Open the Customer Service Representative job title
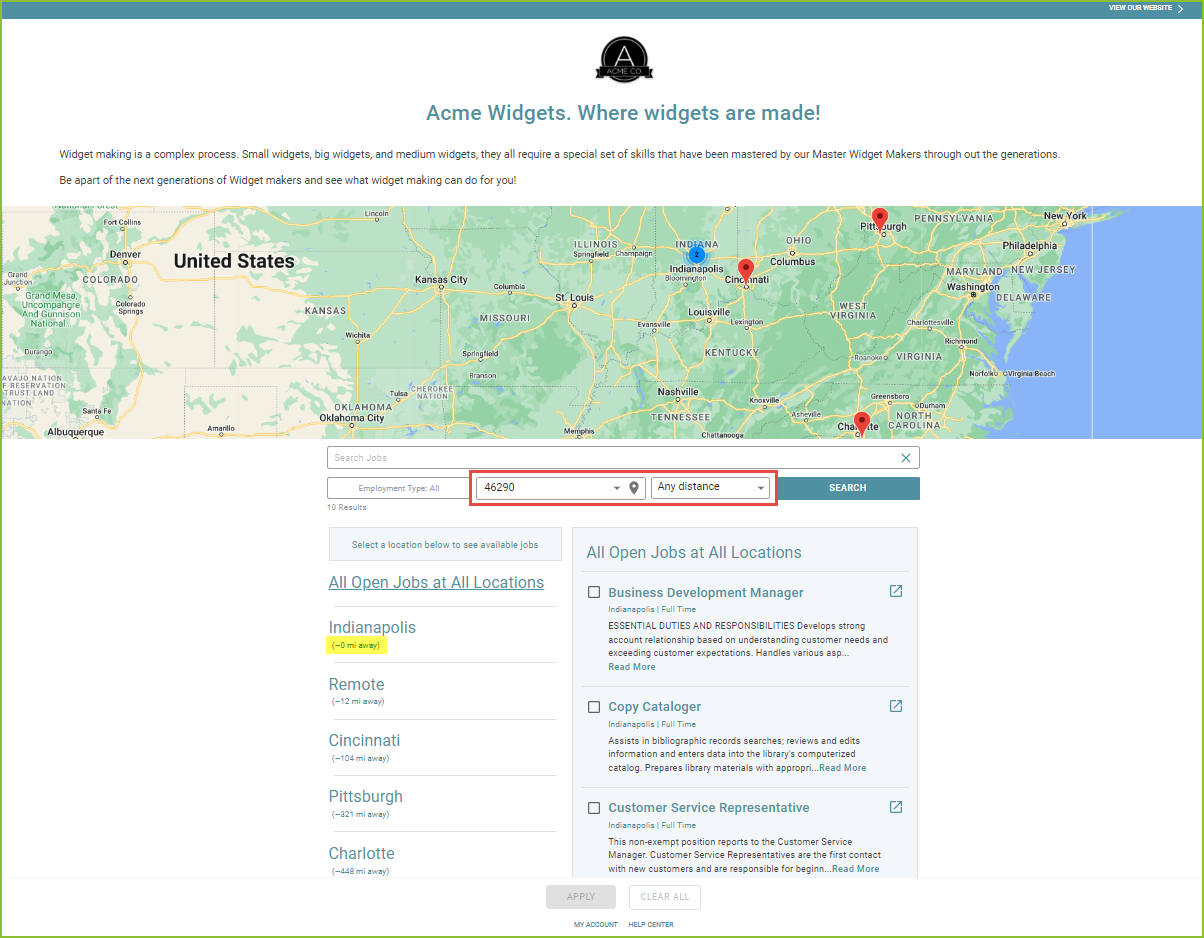1204x938 pixels. pos(709,807)
